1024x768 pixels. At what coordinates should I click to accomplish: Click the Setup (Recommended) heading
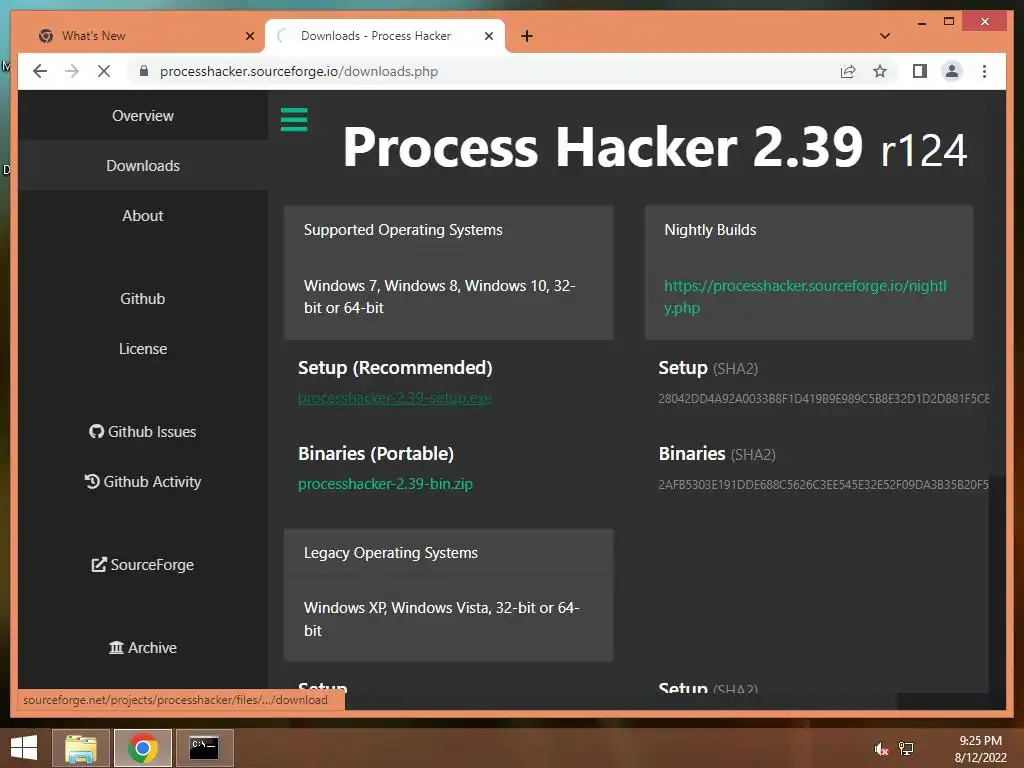(x=395, y=368)
